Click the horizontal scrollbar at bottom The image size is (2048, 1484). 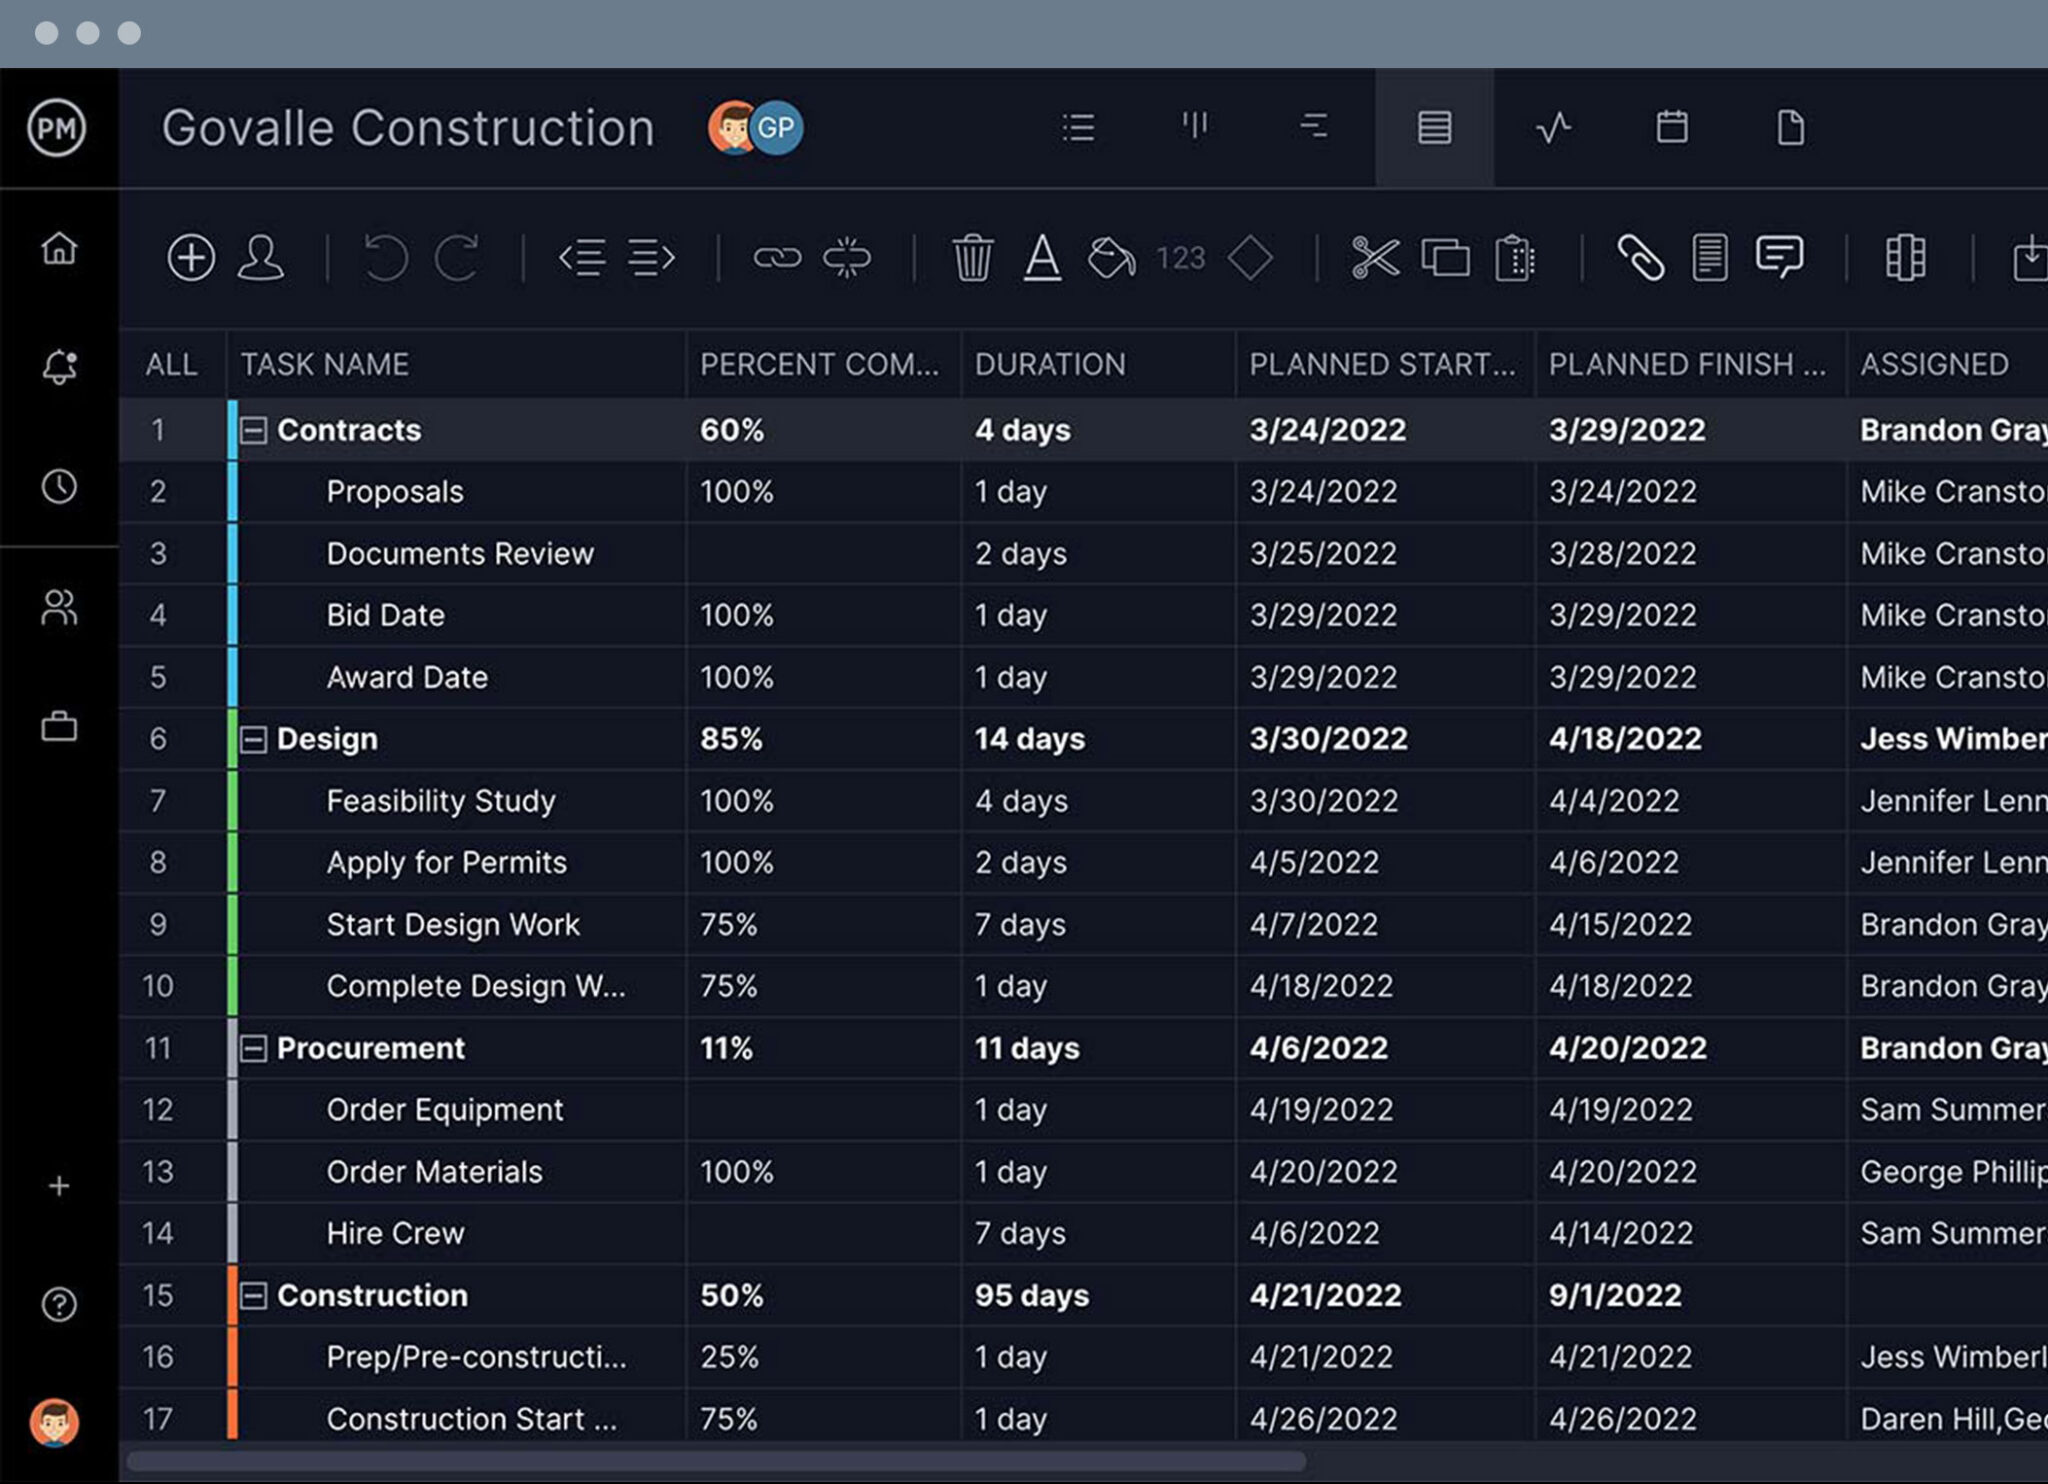click(715, 1462)
